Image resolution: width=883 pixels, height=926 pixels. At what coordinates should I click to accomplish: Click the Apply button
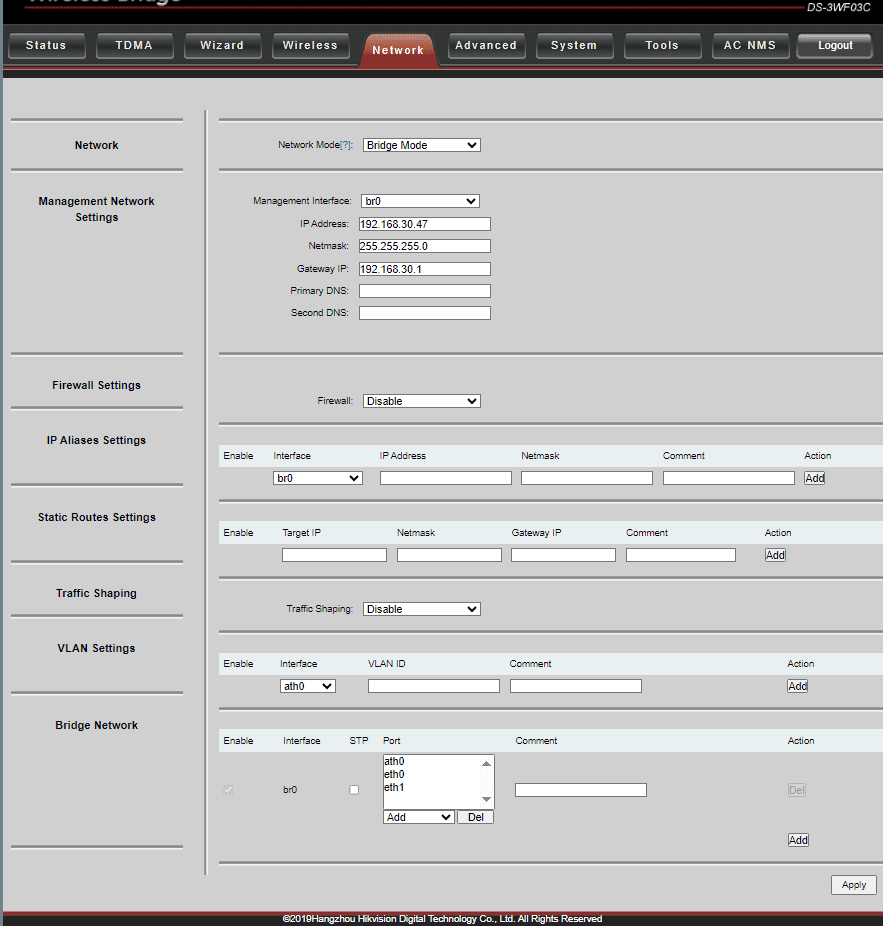[x=853, y=885]
